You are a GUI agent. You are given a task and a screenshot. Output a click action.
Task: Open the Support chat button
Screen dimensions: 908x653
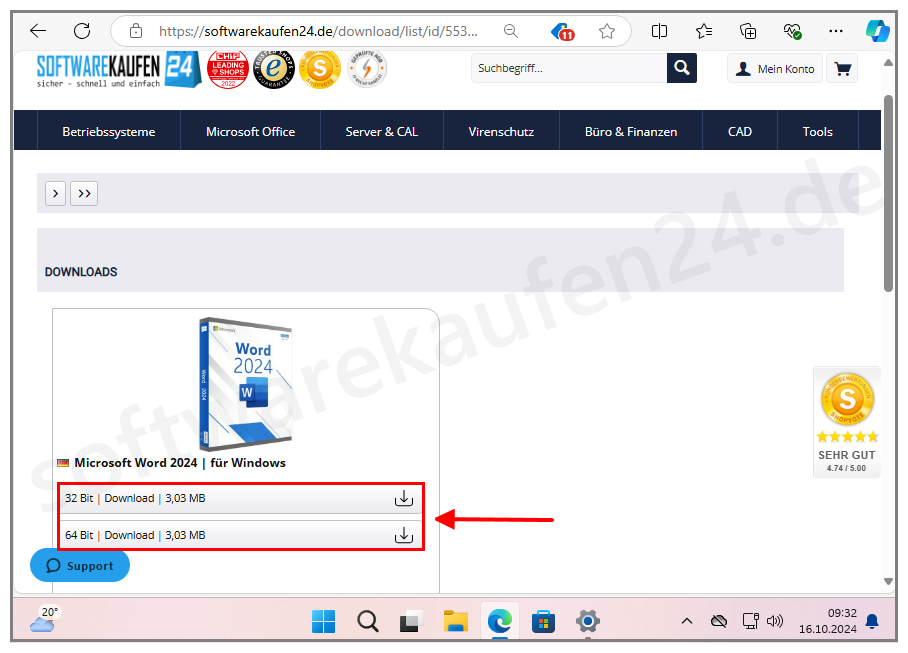coord(80,565)
